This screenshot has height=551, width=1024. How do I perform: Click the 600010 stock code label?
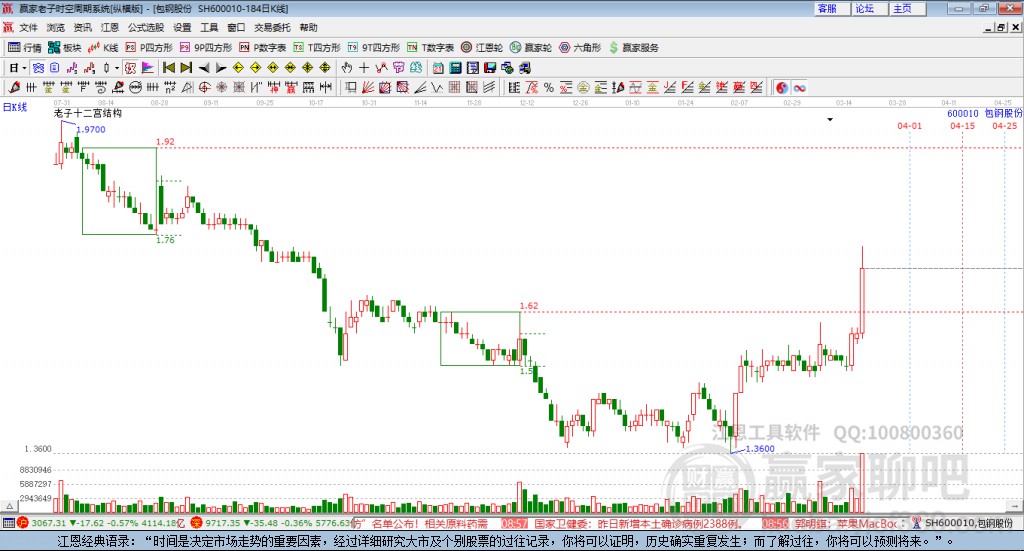963,114
